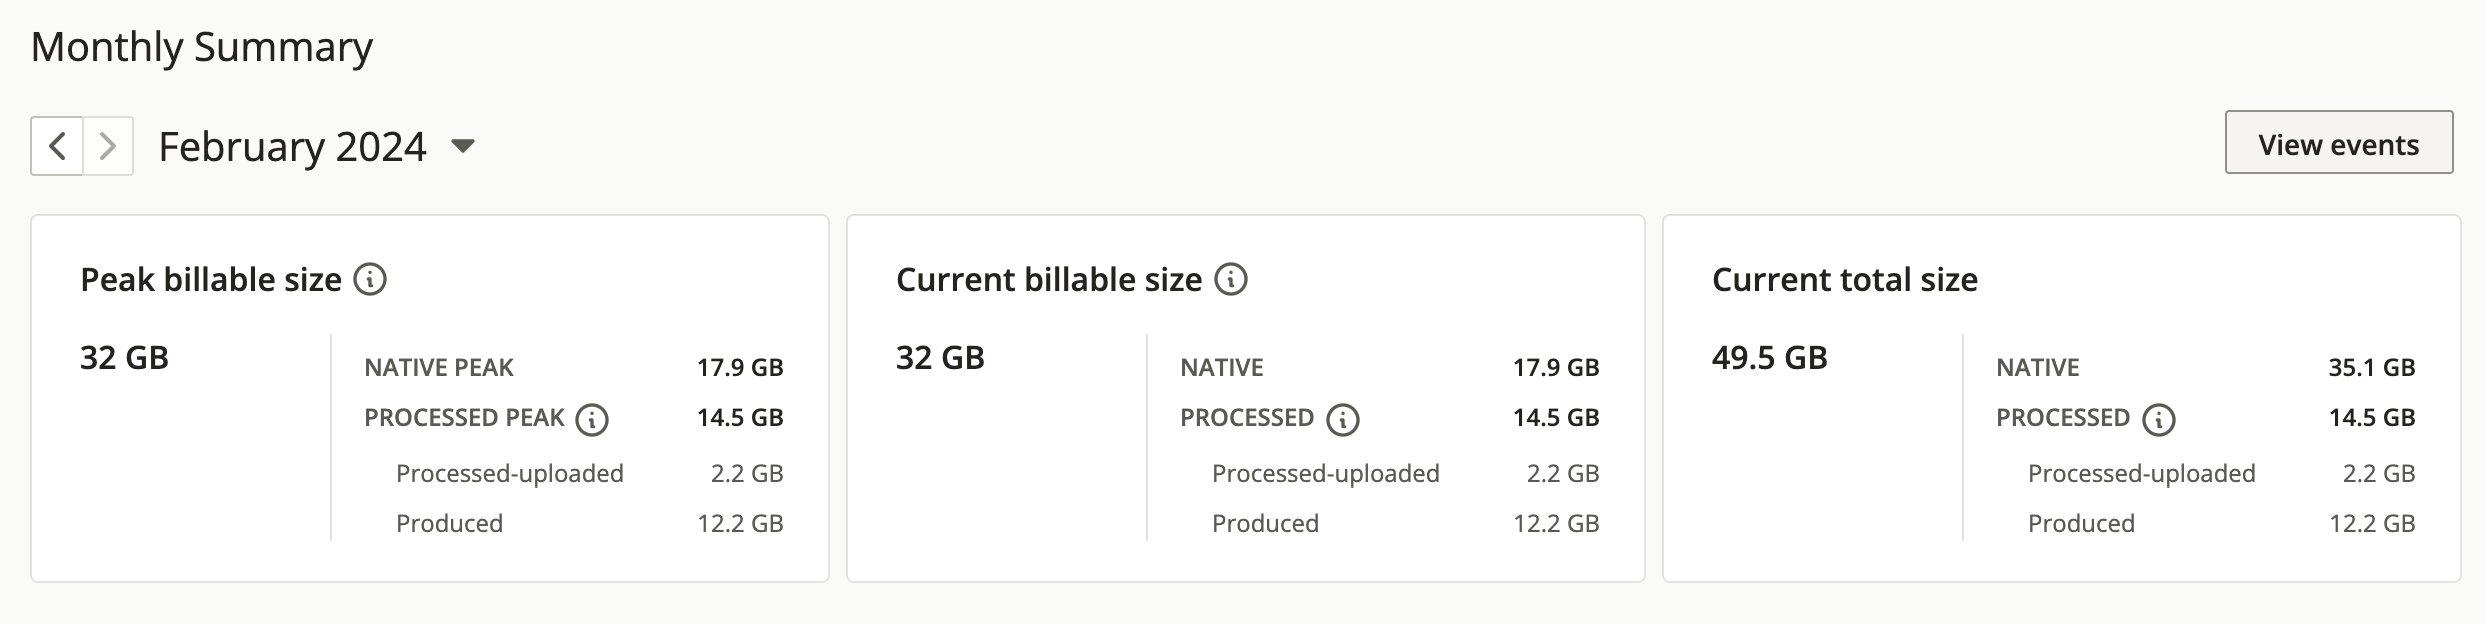Select the February 2024 month label
Screen dimensions: 2486x624
292,146
